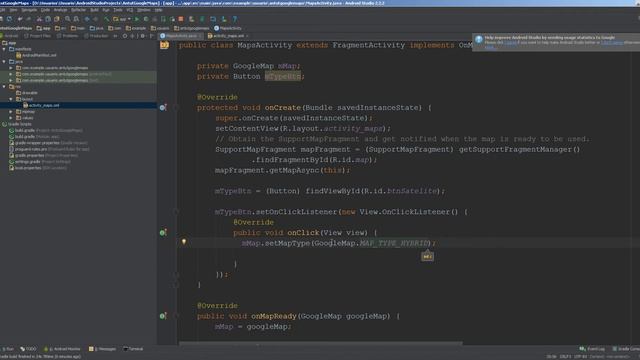The width and height of the screenshot is (640, 360).
Task: Click the Copy toolbar icon
Action: click(x=48, y=19)
